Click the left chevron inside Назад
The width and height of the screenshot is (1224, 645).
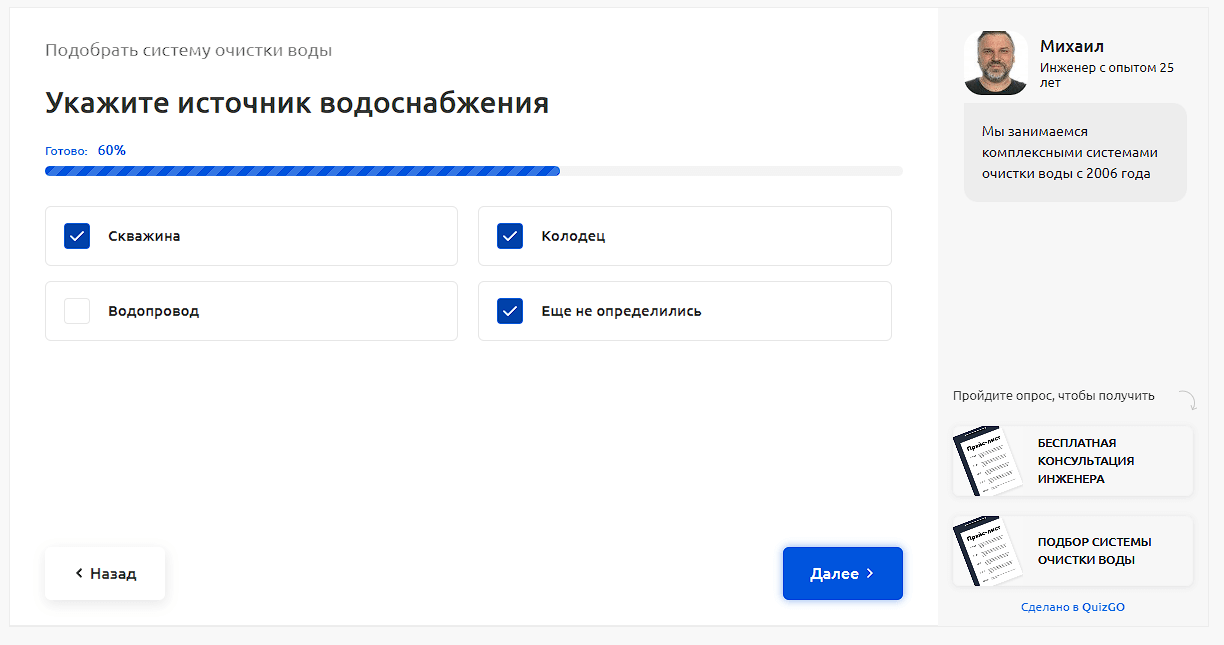tap(79, 573)
